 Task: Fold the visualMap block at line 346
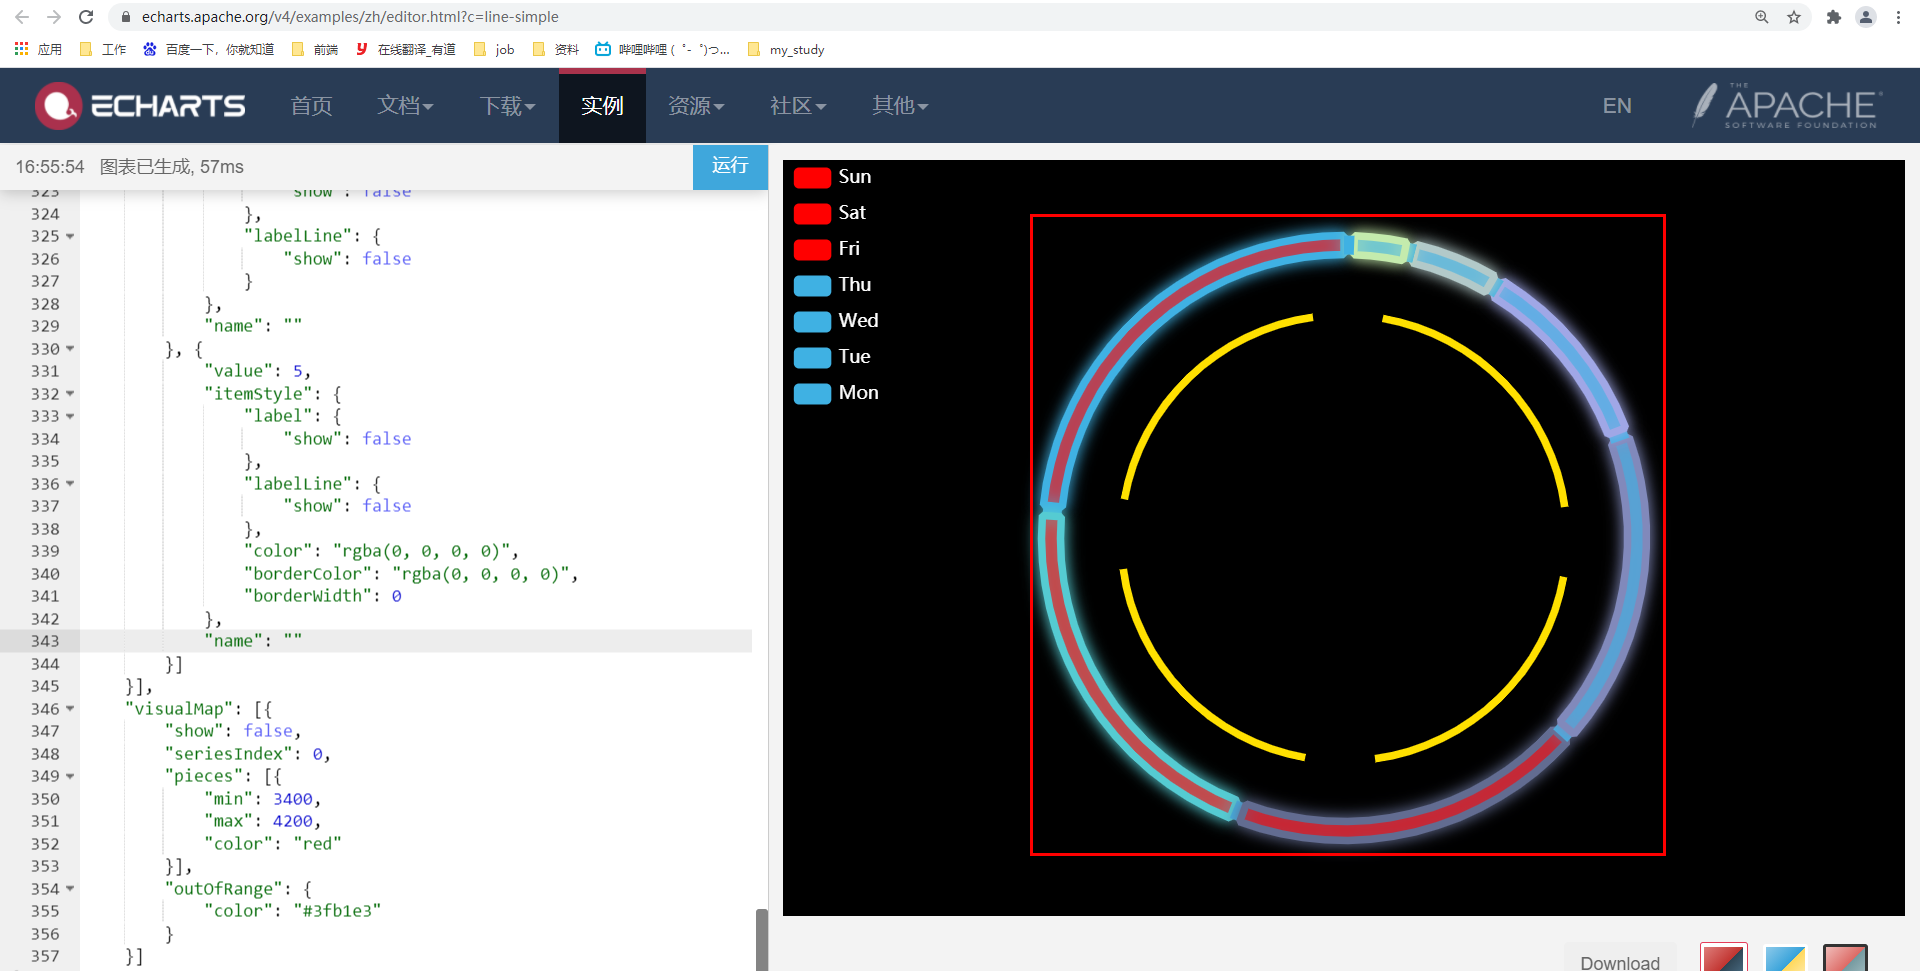tap(70, 709)
